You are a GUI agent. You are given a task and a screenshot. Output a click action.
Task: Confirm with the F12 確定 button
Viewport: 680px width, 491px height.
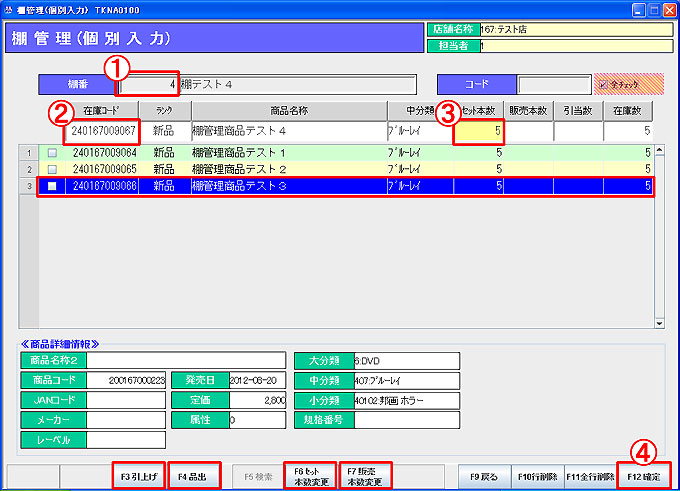tap(643, 476)
